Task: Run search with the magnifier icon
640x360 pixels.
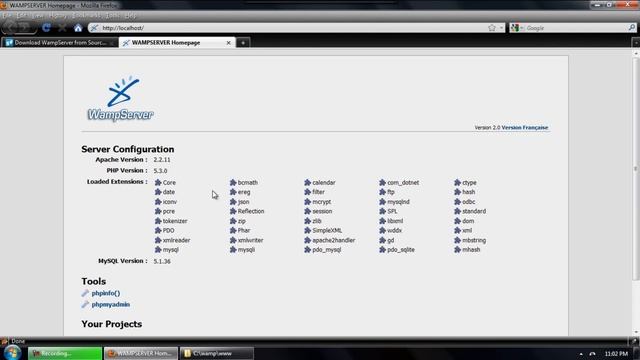Action: pos(632,28)
